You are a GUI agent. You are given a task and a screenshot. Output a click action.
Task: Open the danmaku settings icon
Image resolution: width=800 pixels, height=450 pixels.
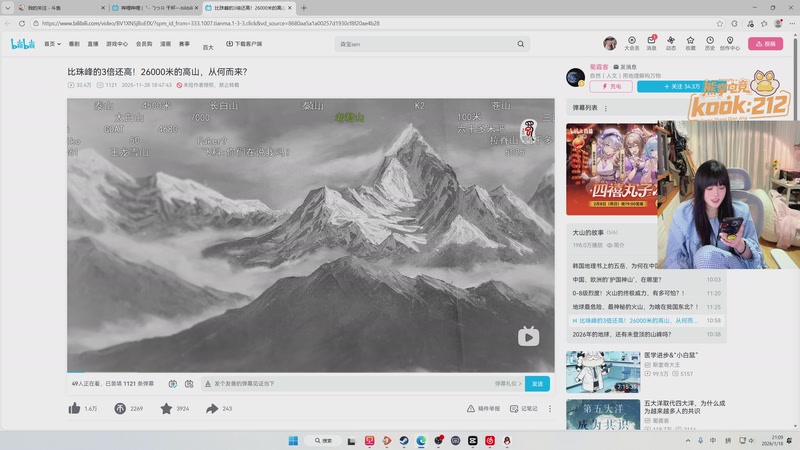(x=189, y=384)
